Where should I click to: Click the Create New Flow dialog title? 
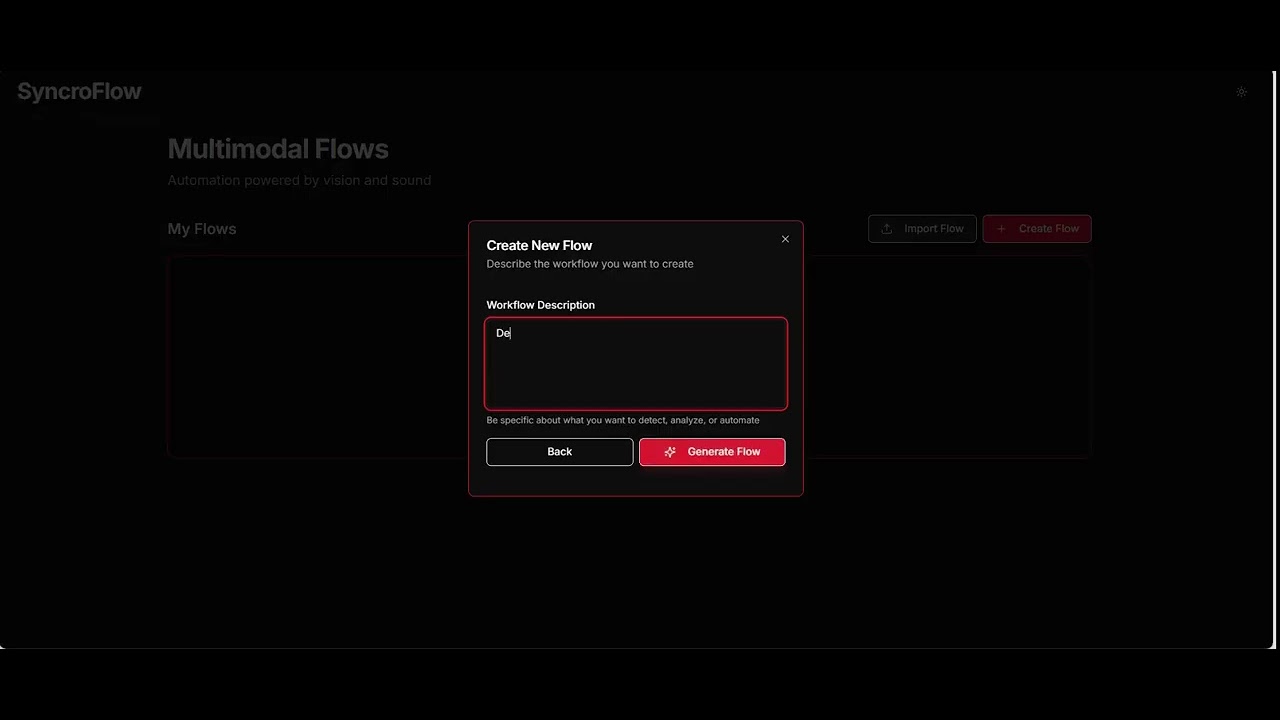(539, 245)
